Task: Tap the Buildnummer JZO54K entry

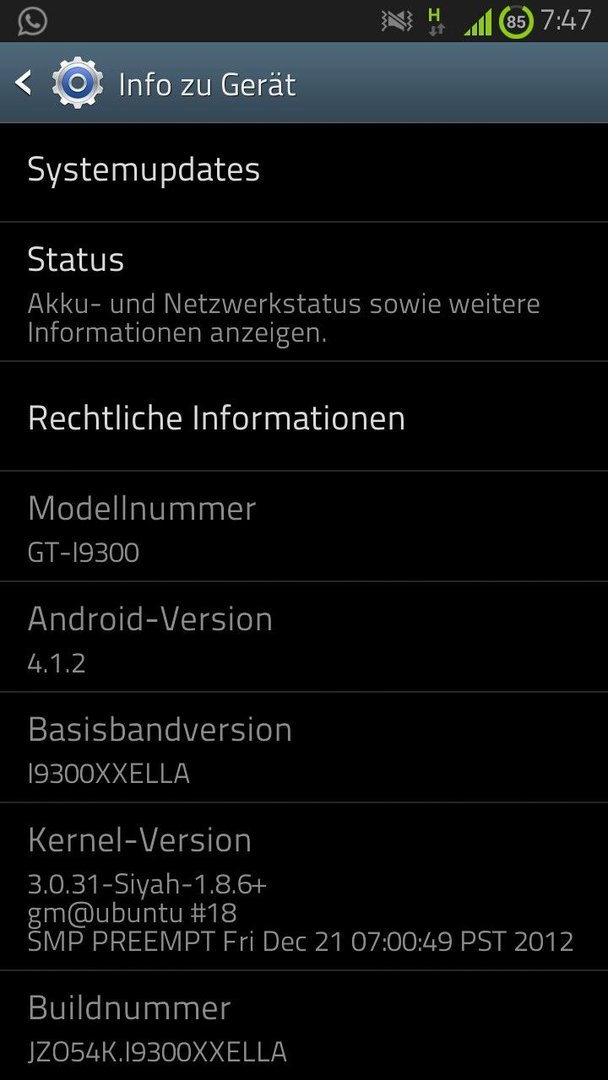Action: pyautogui.click(x=304, y=1026)
